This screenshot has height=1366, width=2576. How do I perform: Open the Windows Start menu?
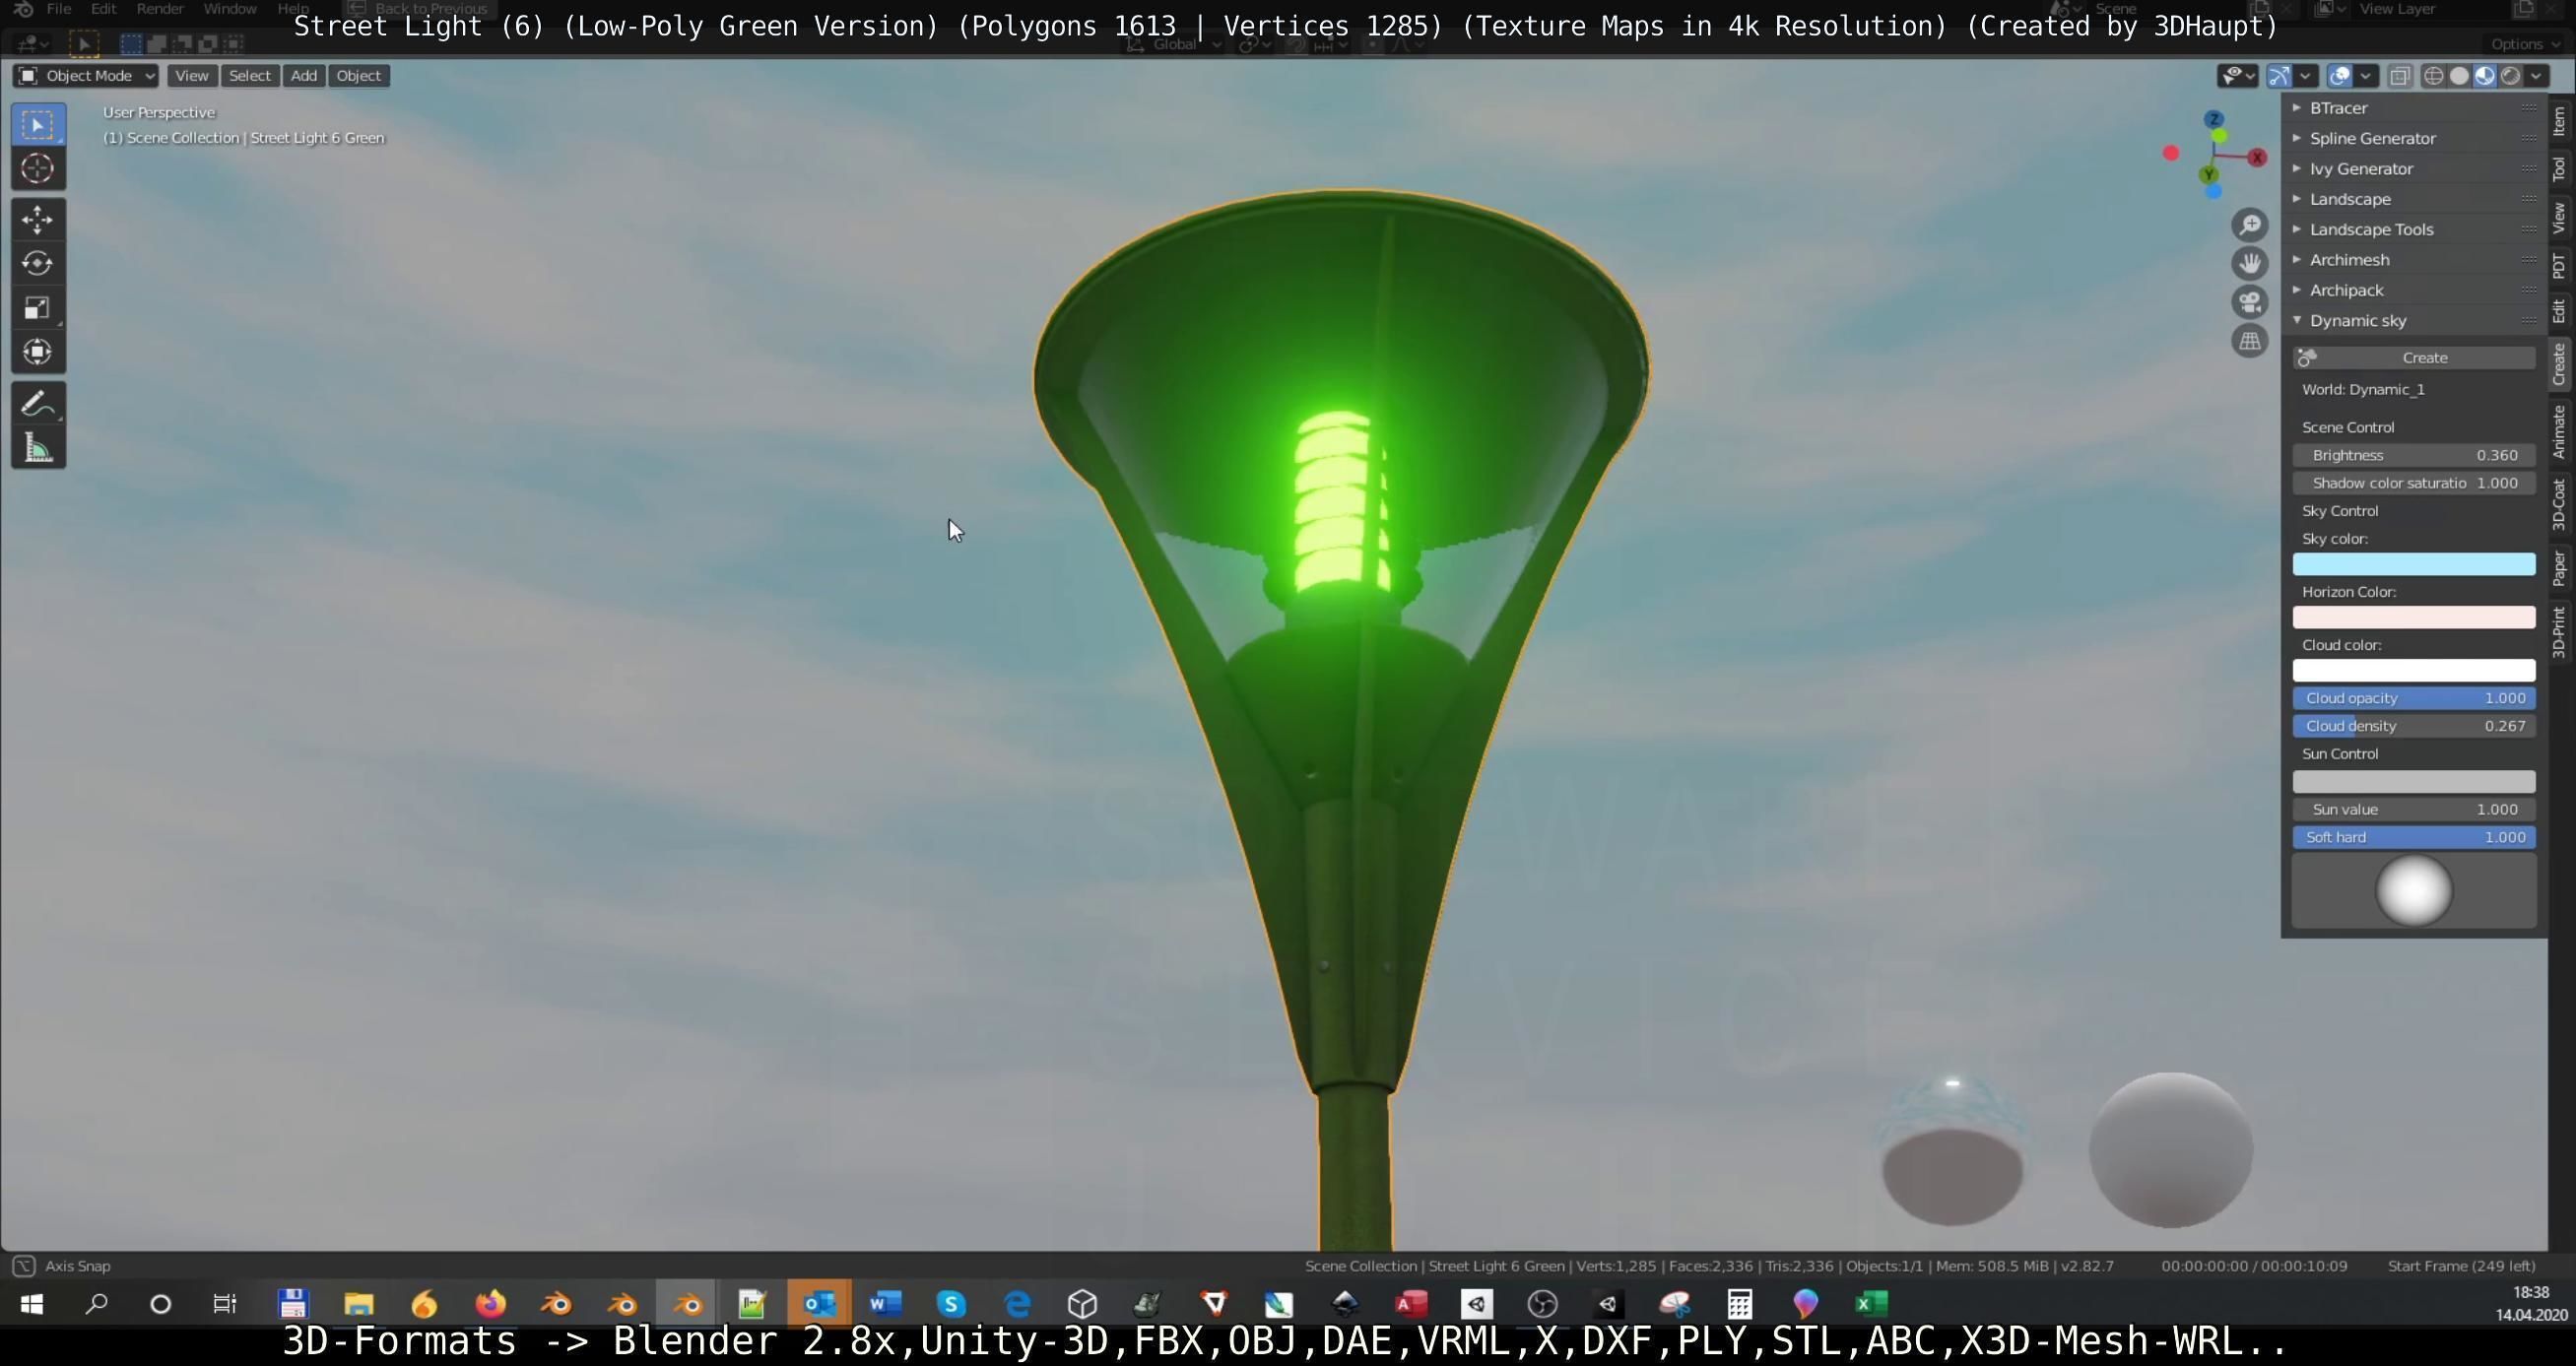(x=32, y=1304)
